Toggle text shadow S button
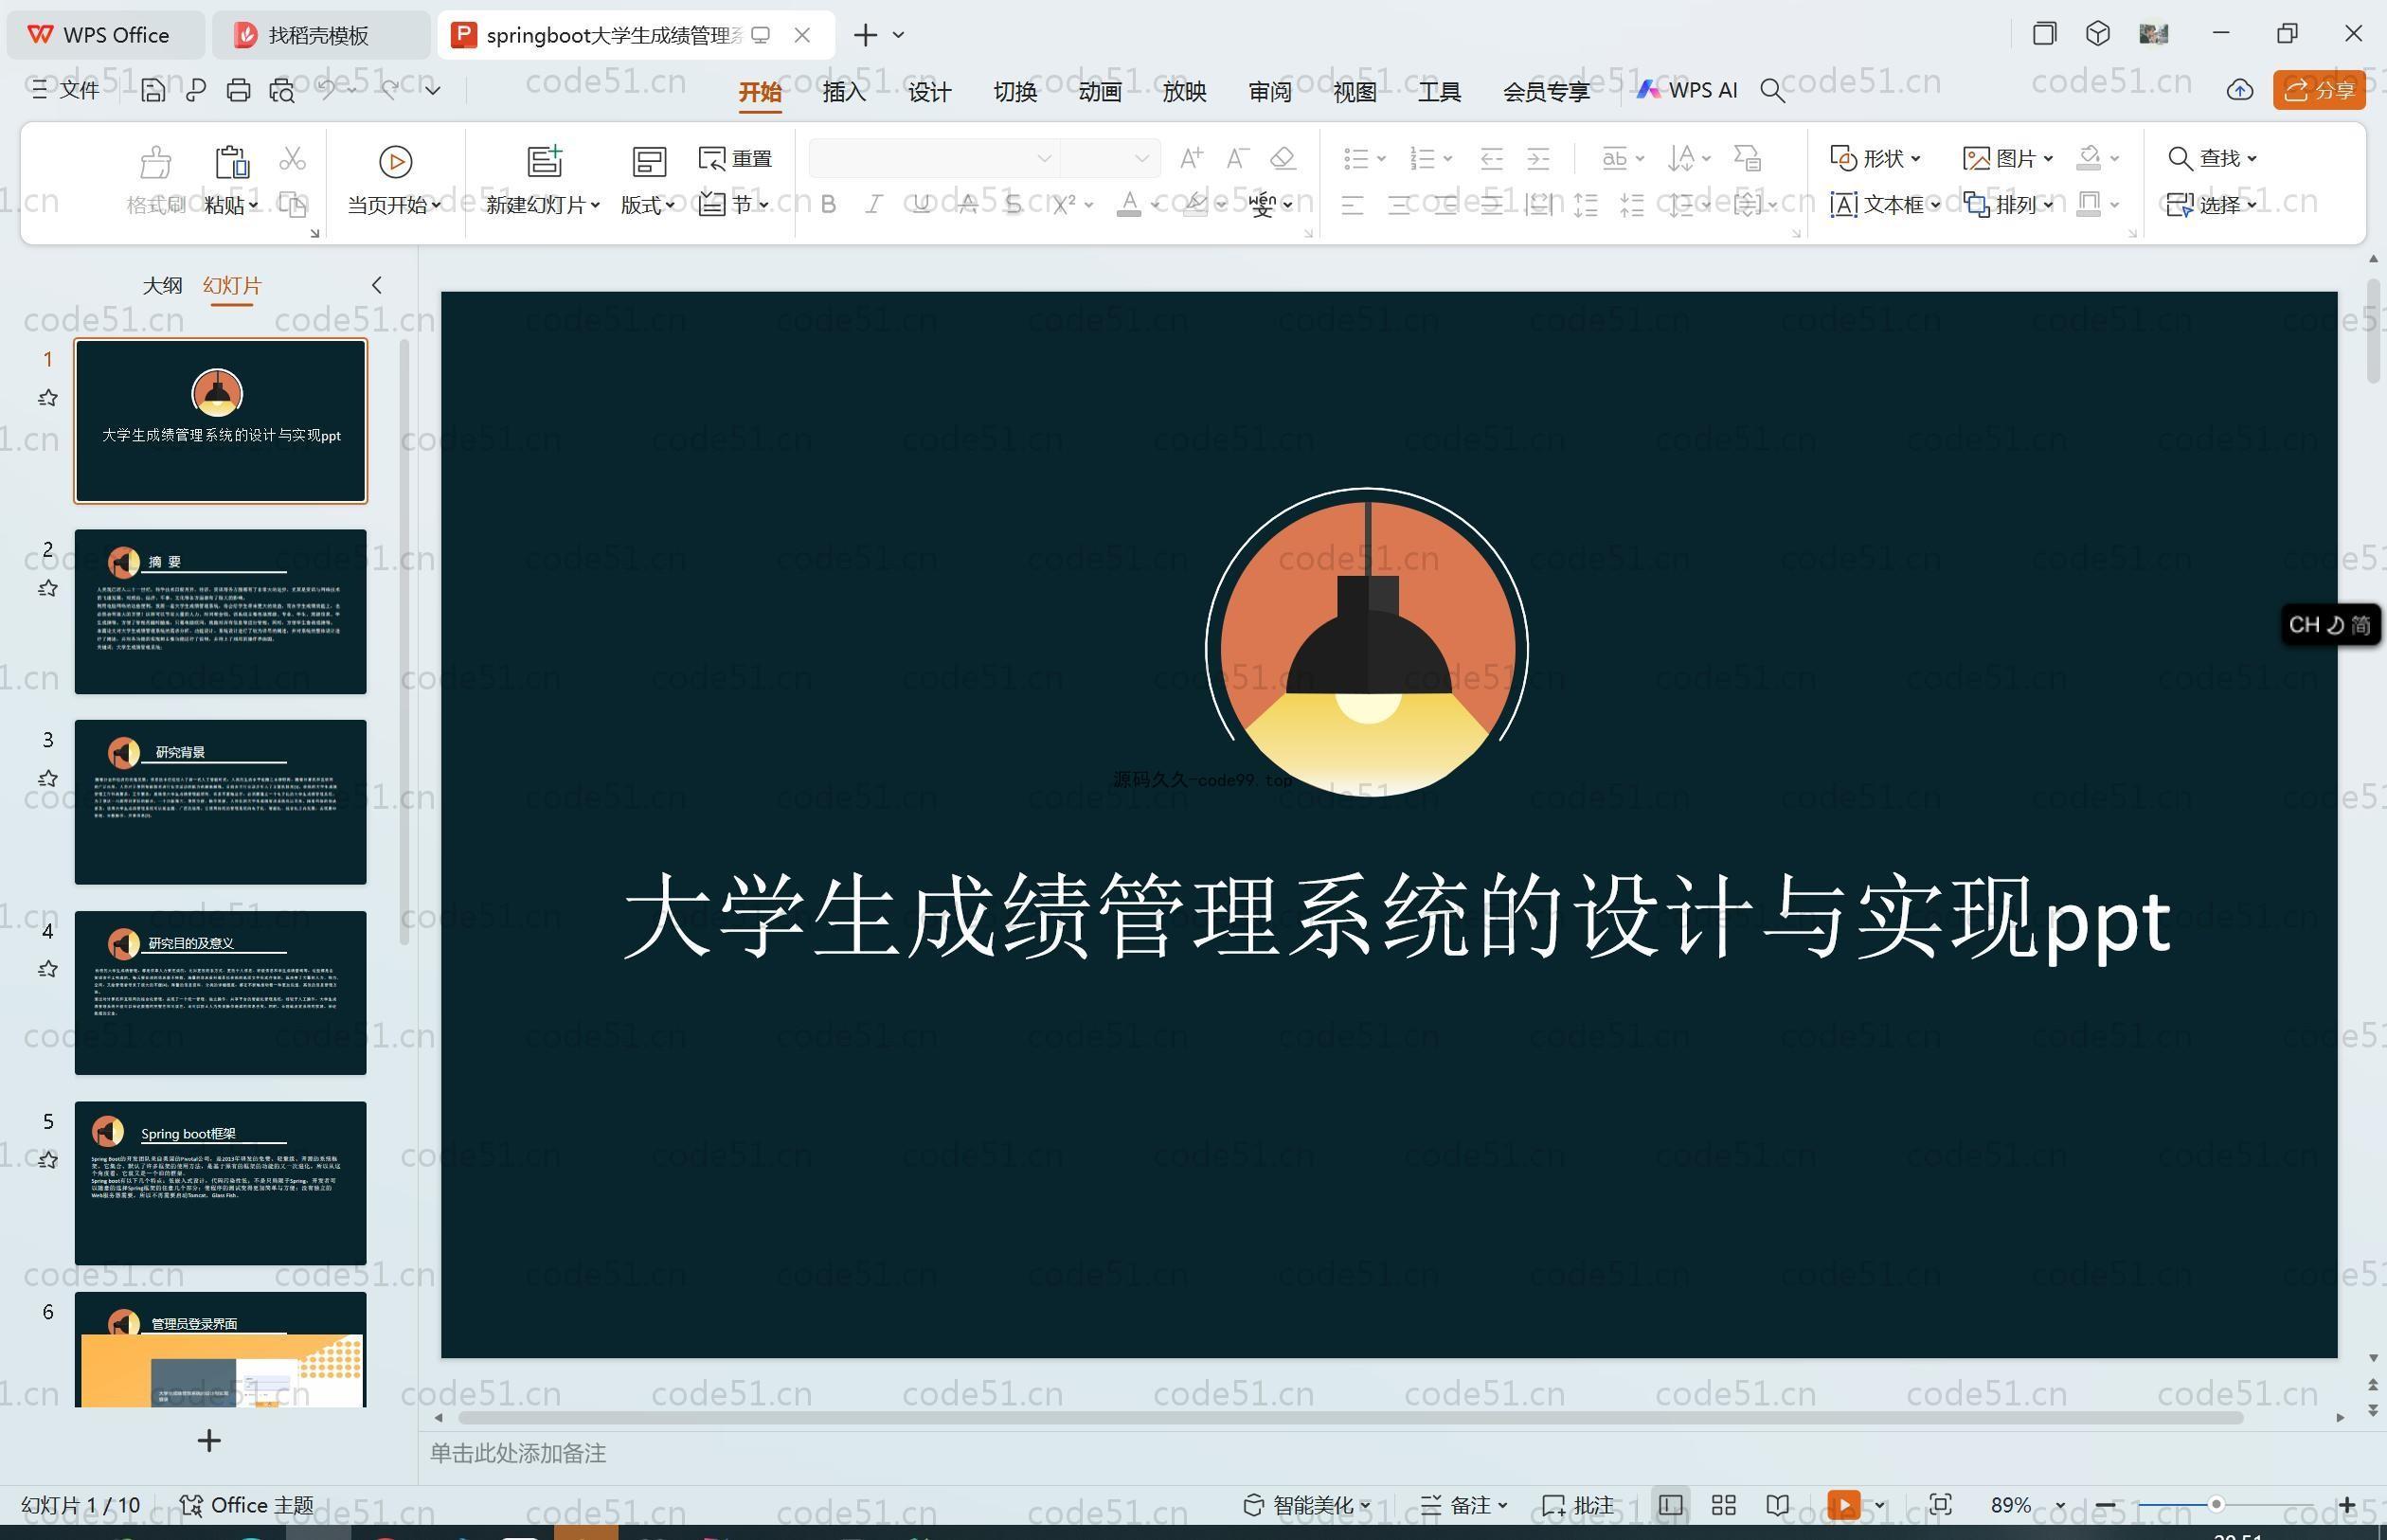The image size is (2387, 1540). click(1013, 204)
